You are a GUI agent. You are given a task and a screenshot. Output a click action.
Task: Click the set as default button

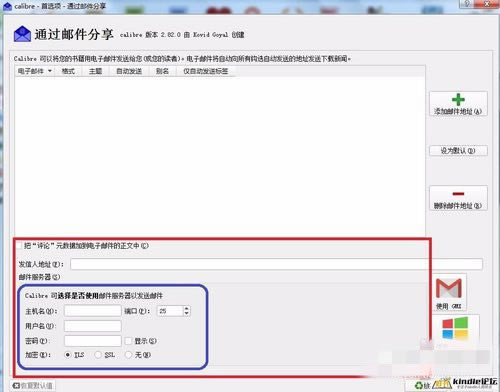(458, 151)
